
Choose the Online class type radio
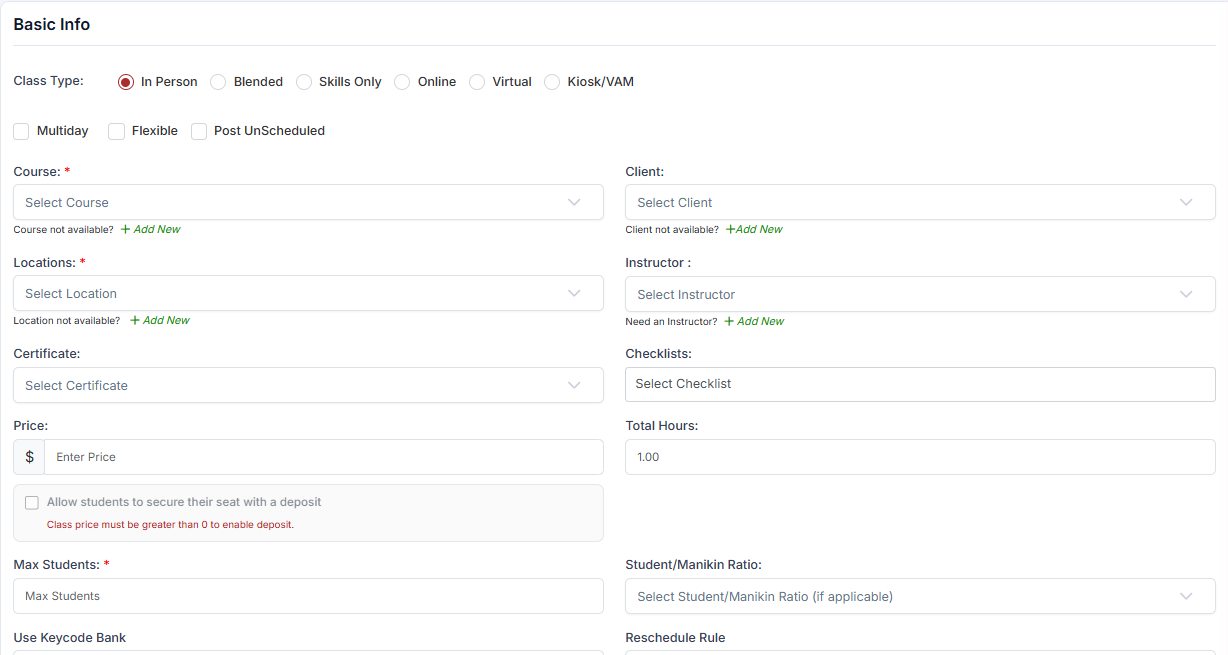click(402, 82)
